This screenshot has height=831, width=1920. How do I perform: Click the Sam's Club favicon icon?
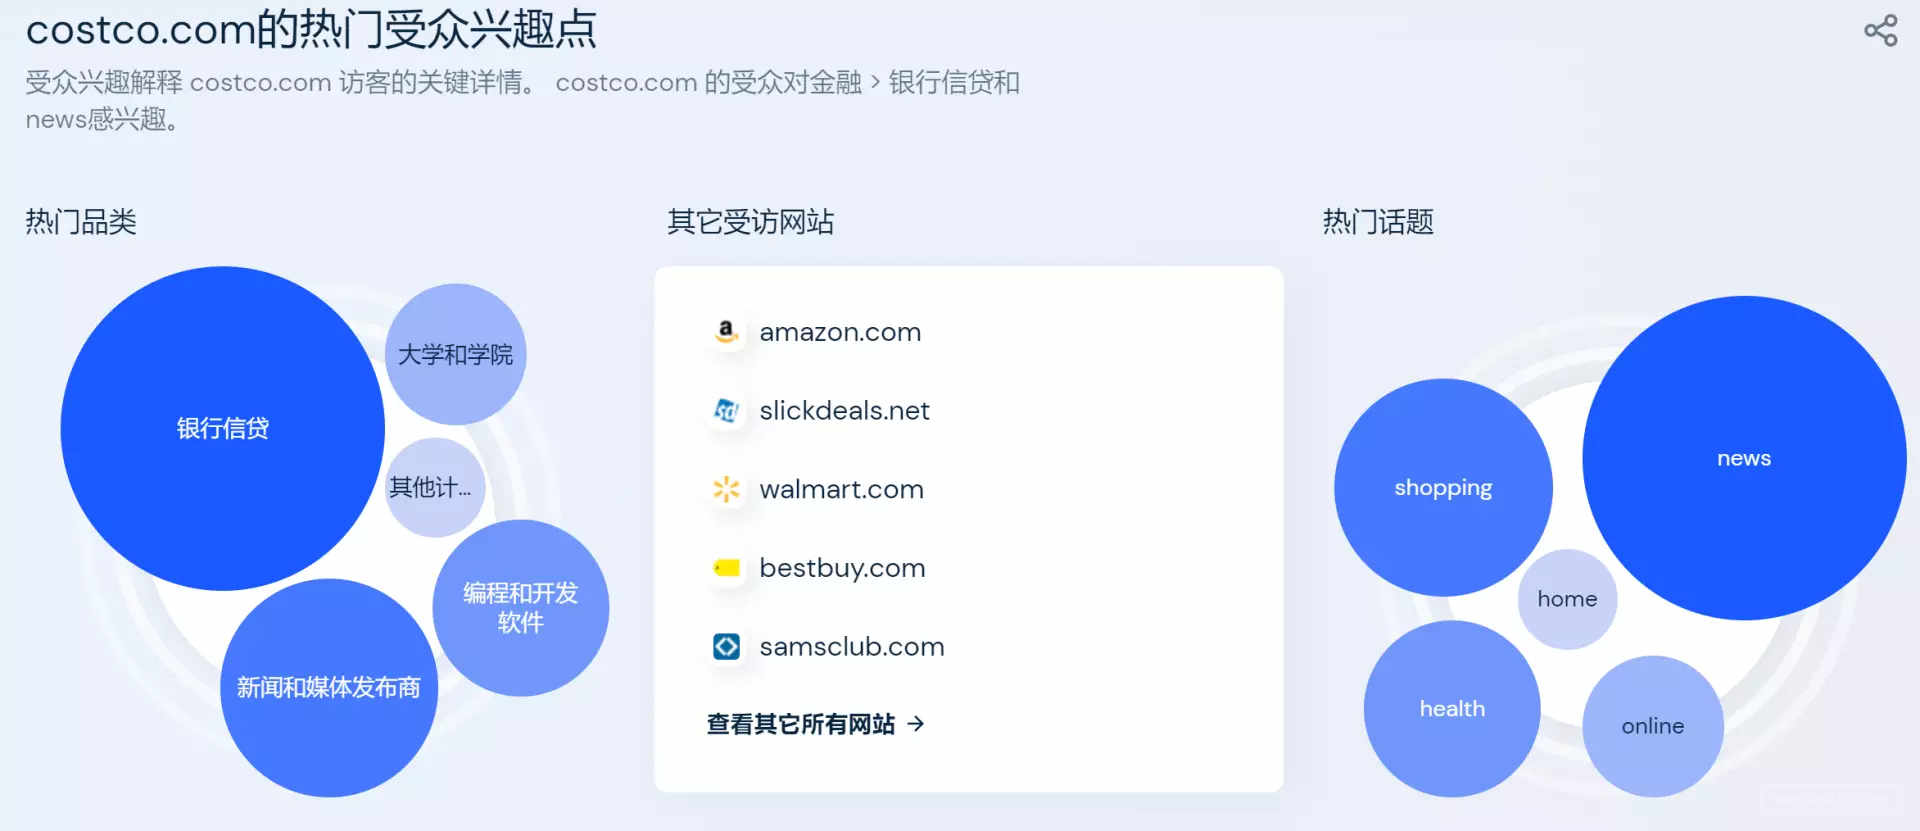727,647
